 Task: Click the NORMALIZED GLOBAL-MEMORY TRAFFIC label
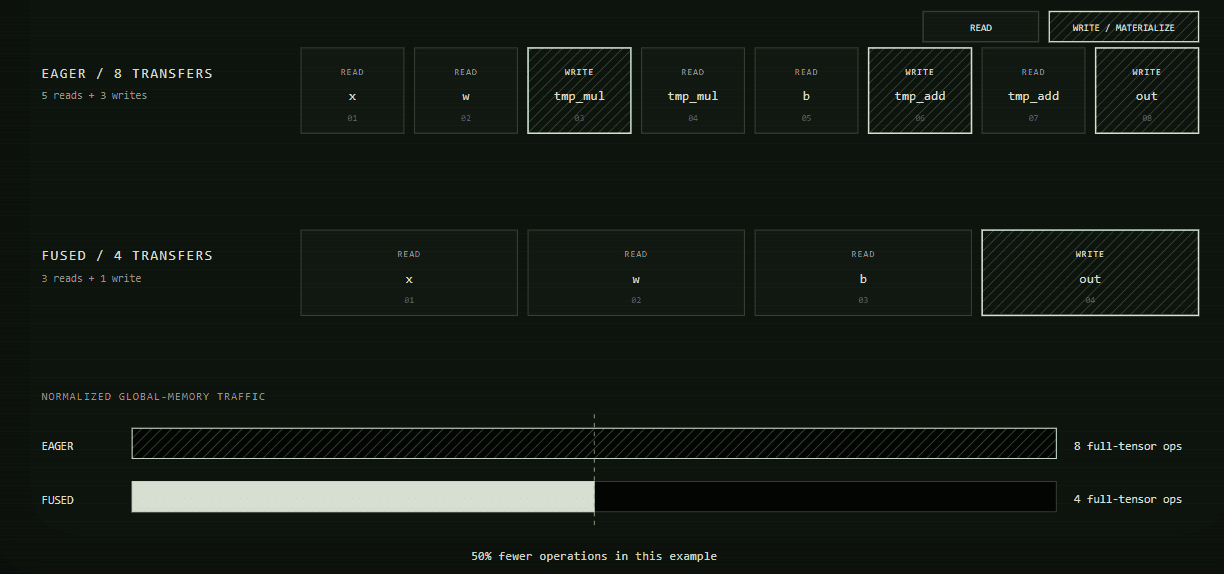(153, 397)
